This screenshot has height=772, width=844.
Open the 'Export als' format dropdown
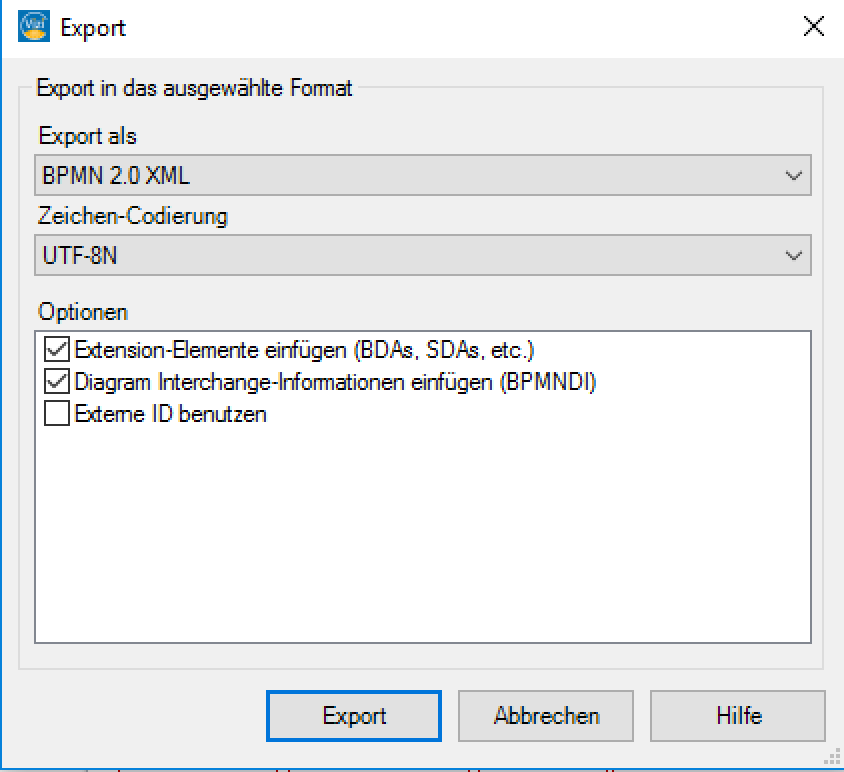[423, 176]
